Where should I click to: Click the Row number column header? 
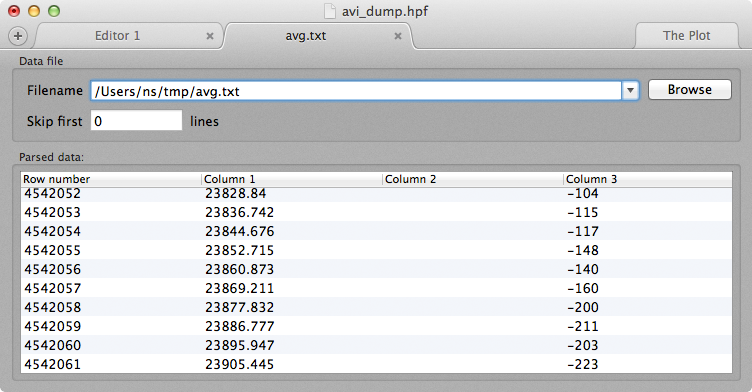pos(111,179)
